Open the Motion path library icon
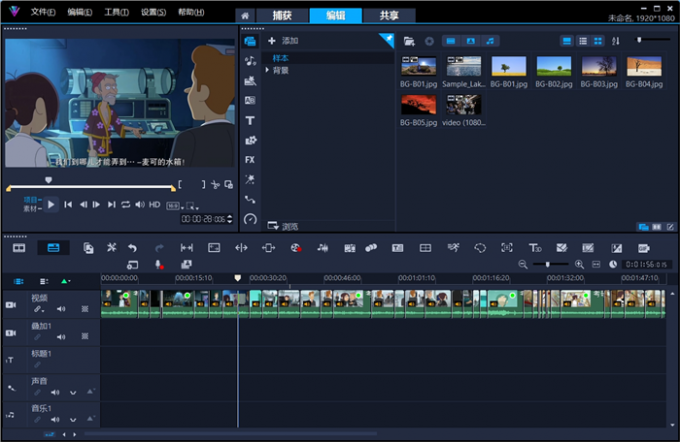Screen dimensions: 680x442 [250, 200]
